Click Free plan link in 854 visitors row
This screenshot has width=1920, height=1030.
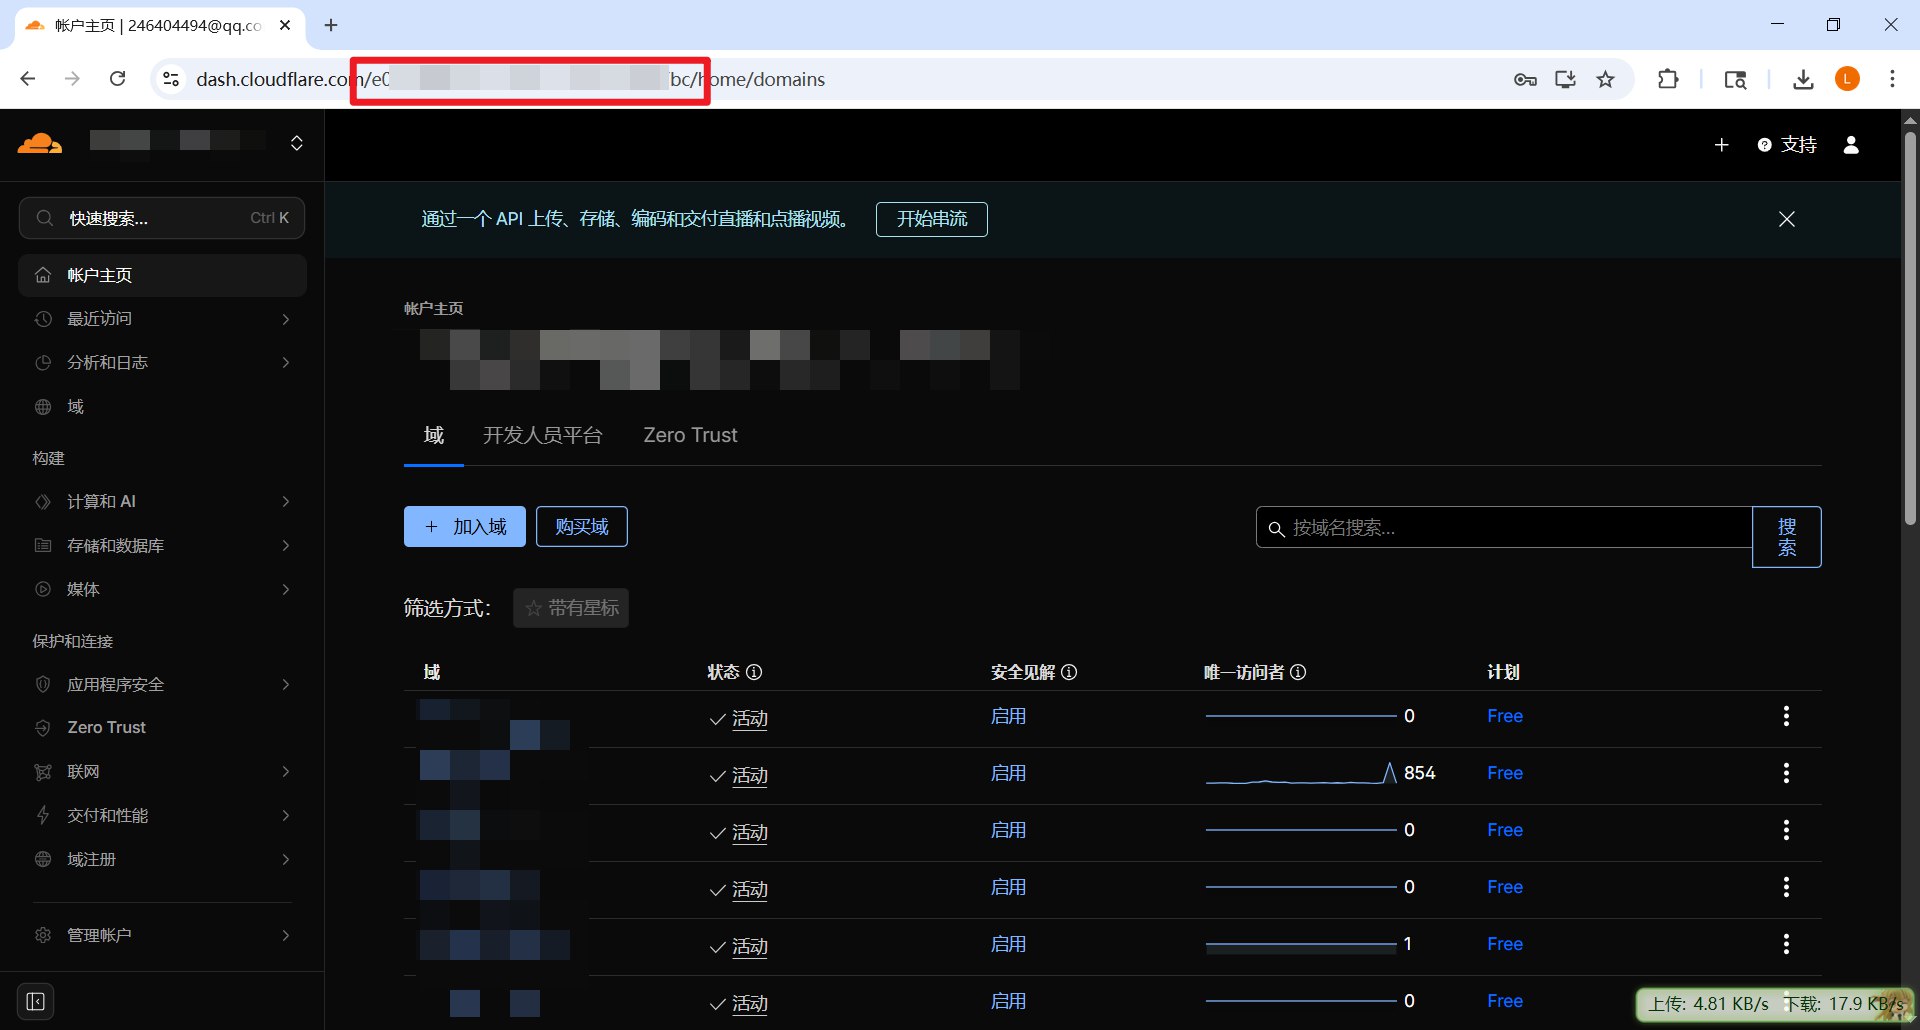click(1505, 774)
